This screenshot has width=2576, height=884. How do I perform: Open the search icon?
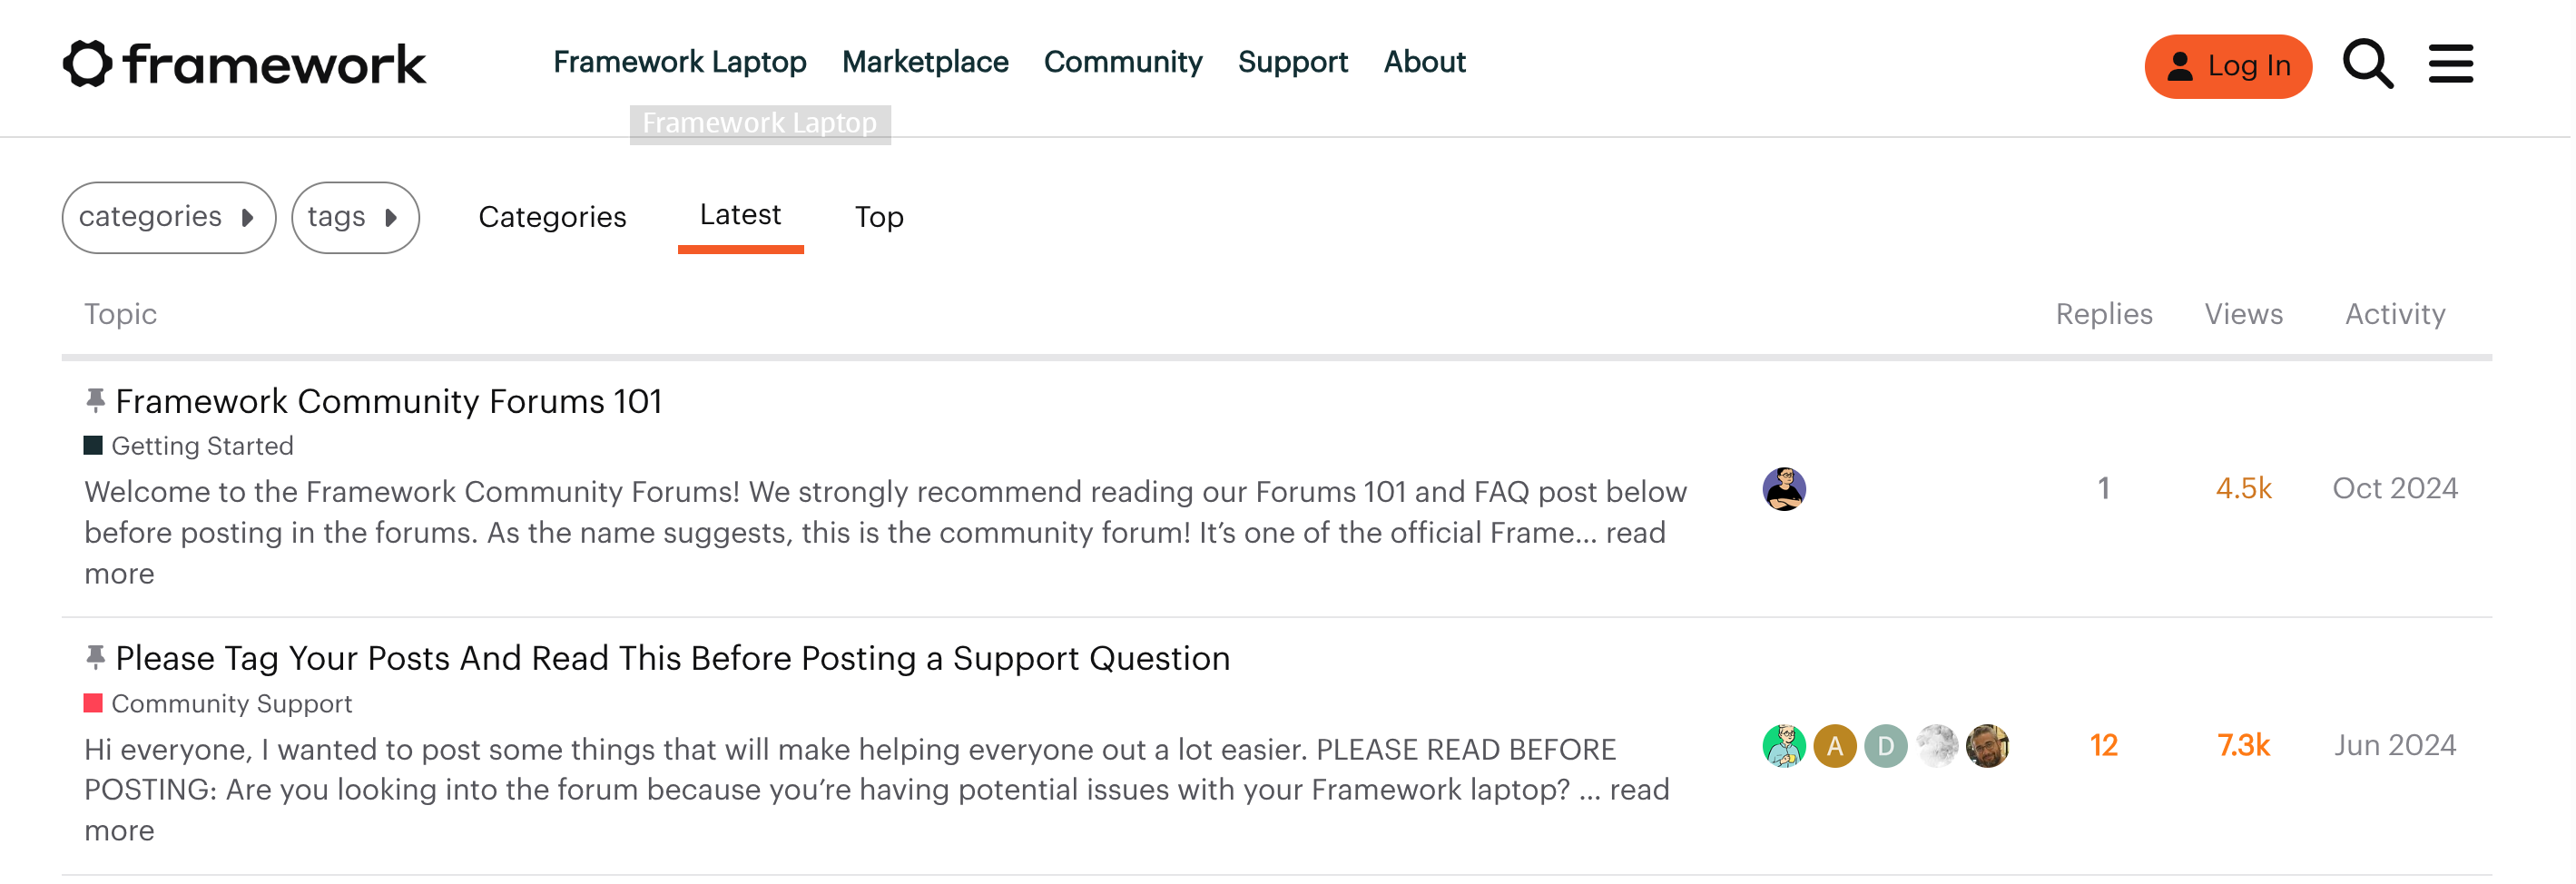2366,64
